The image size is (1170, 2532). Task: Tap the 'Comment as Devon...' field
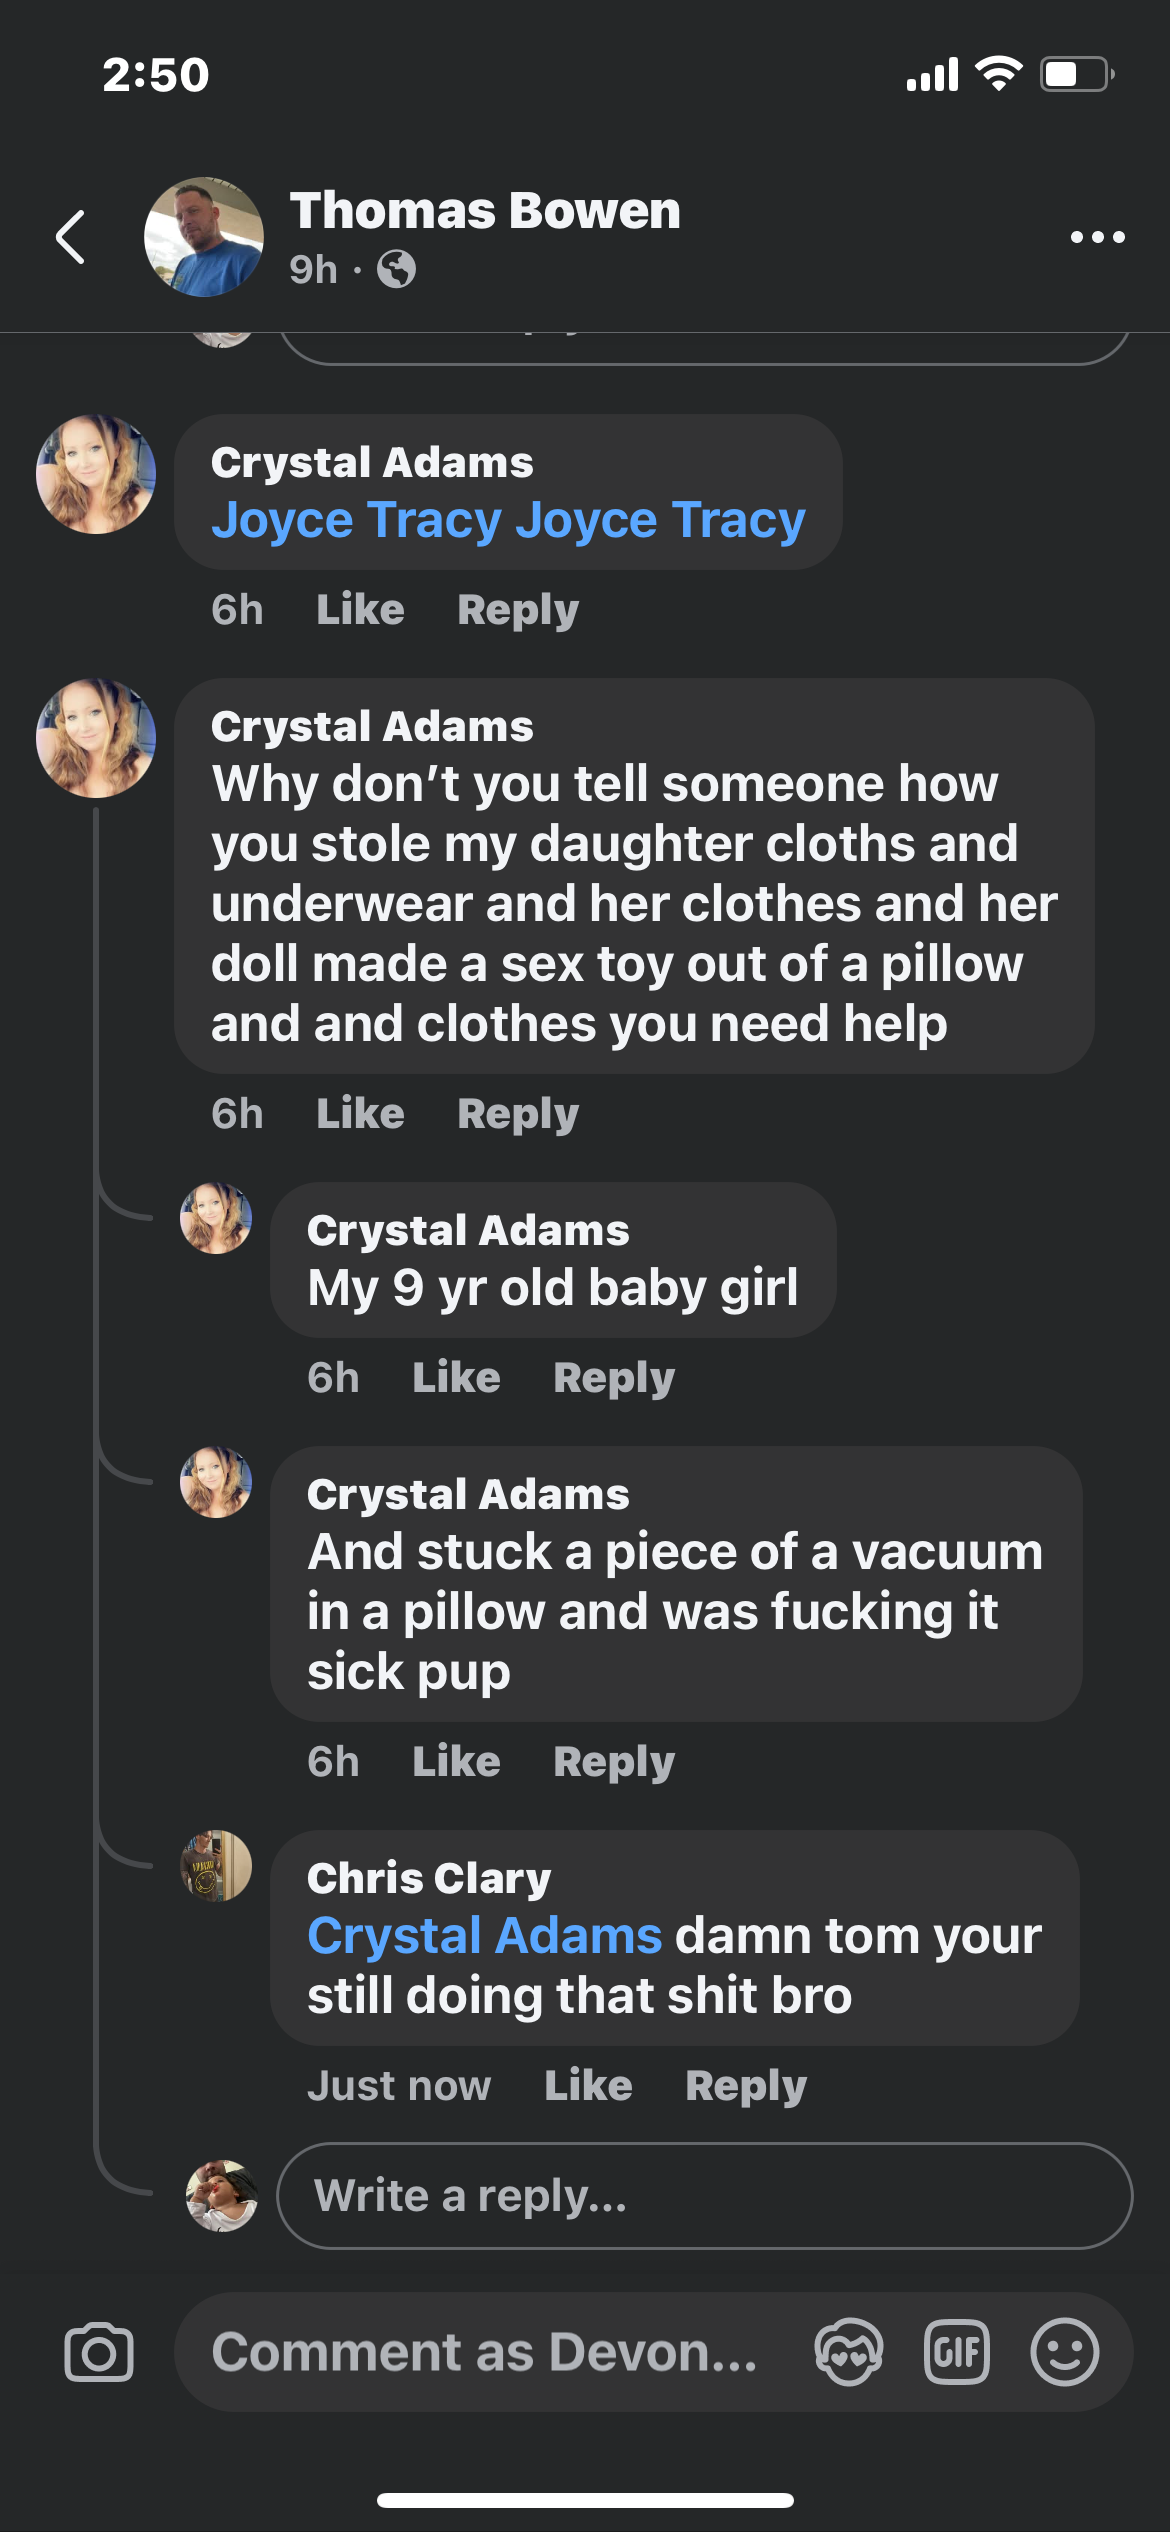point(486,2352)
